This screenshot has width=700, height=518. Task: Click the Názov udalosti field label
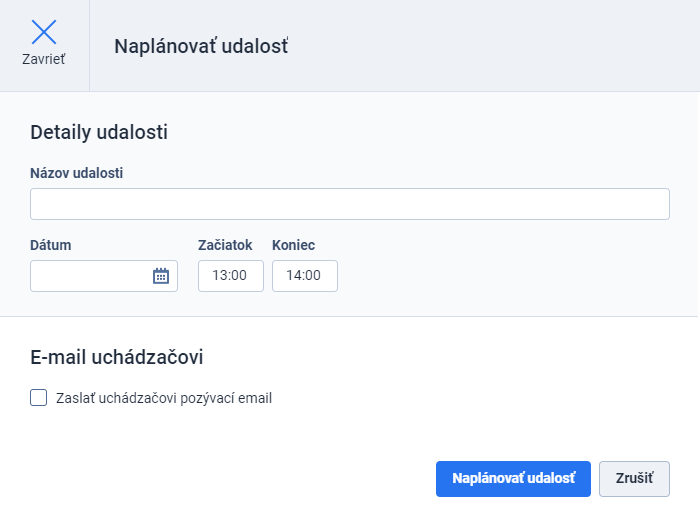[76, 173]
